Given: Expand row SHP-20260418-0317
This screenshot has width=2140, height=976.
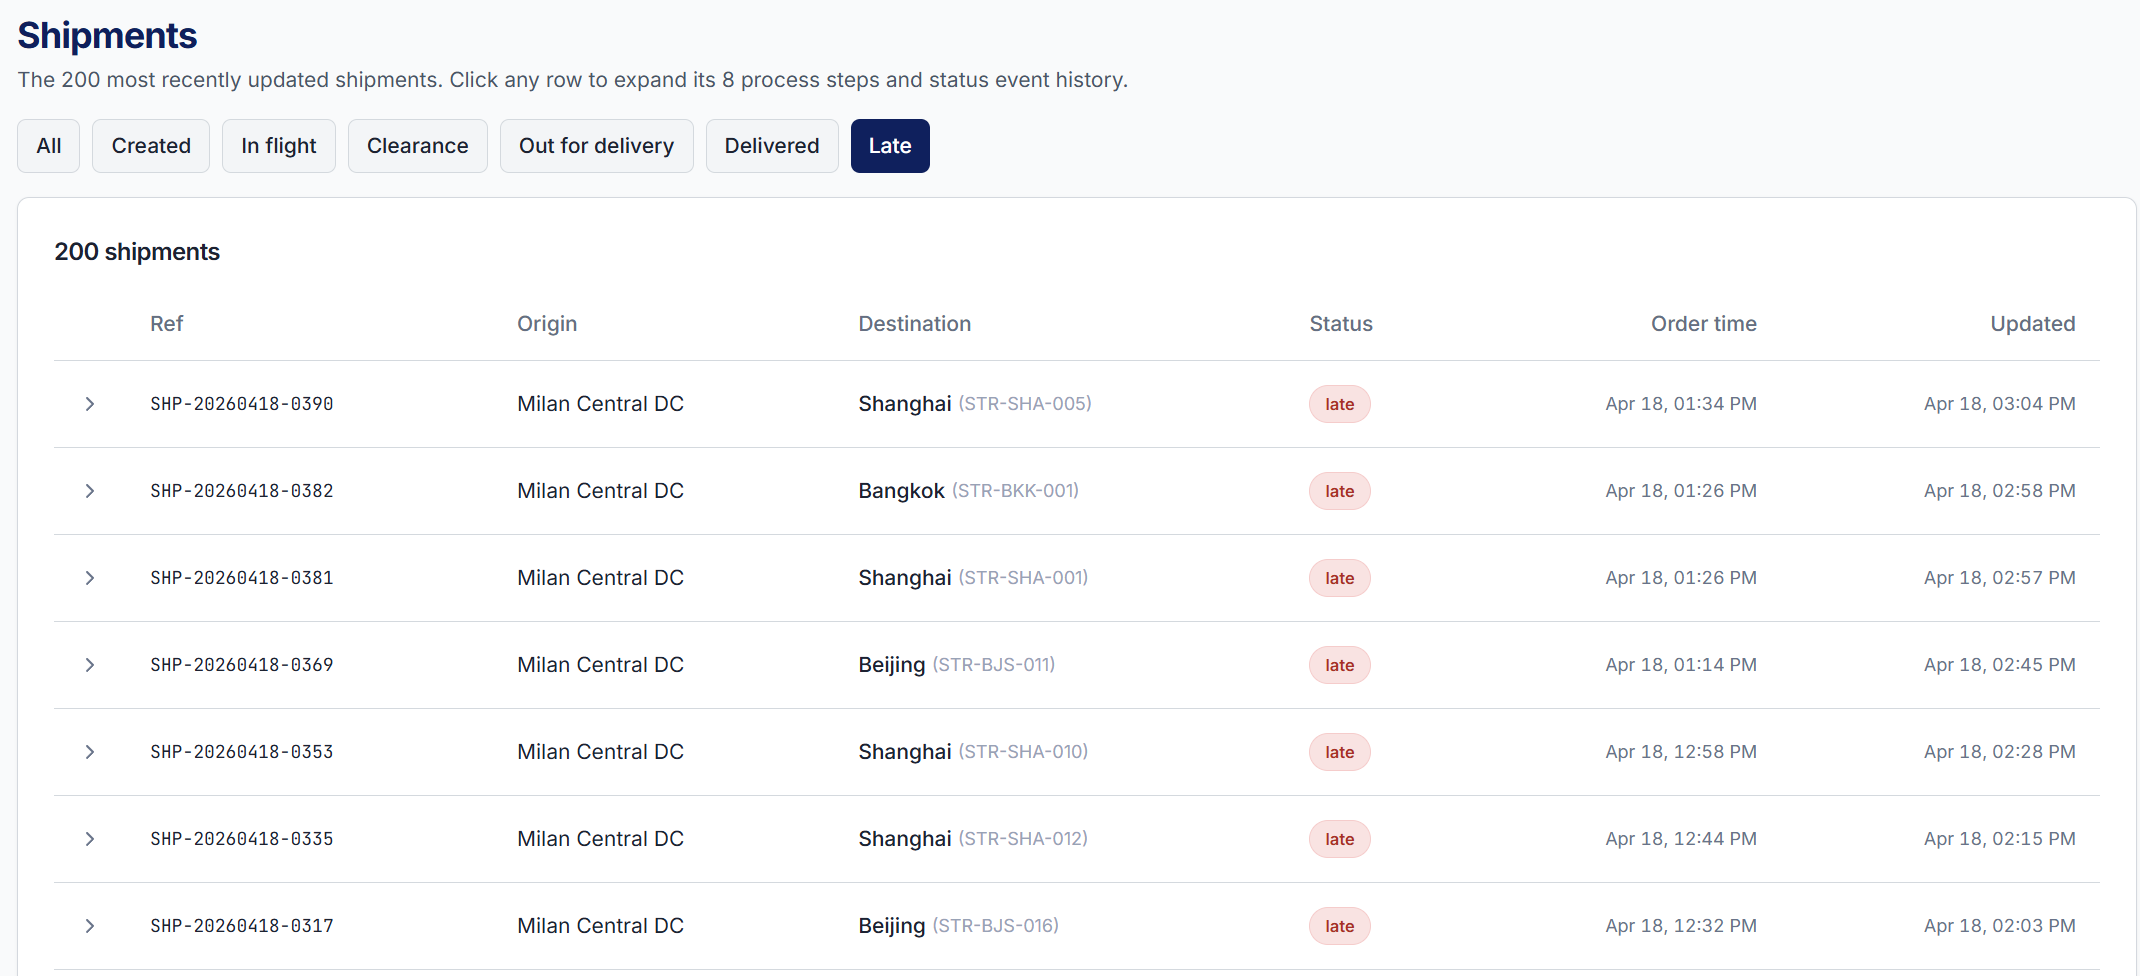Looking at the screenshot, I should pyautogui.click(x=90, y=926).
